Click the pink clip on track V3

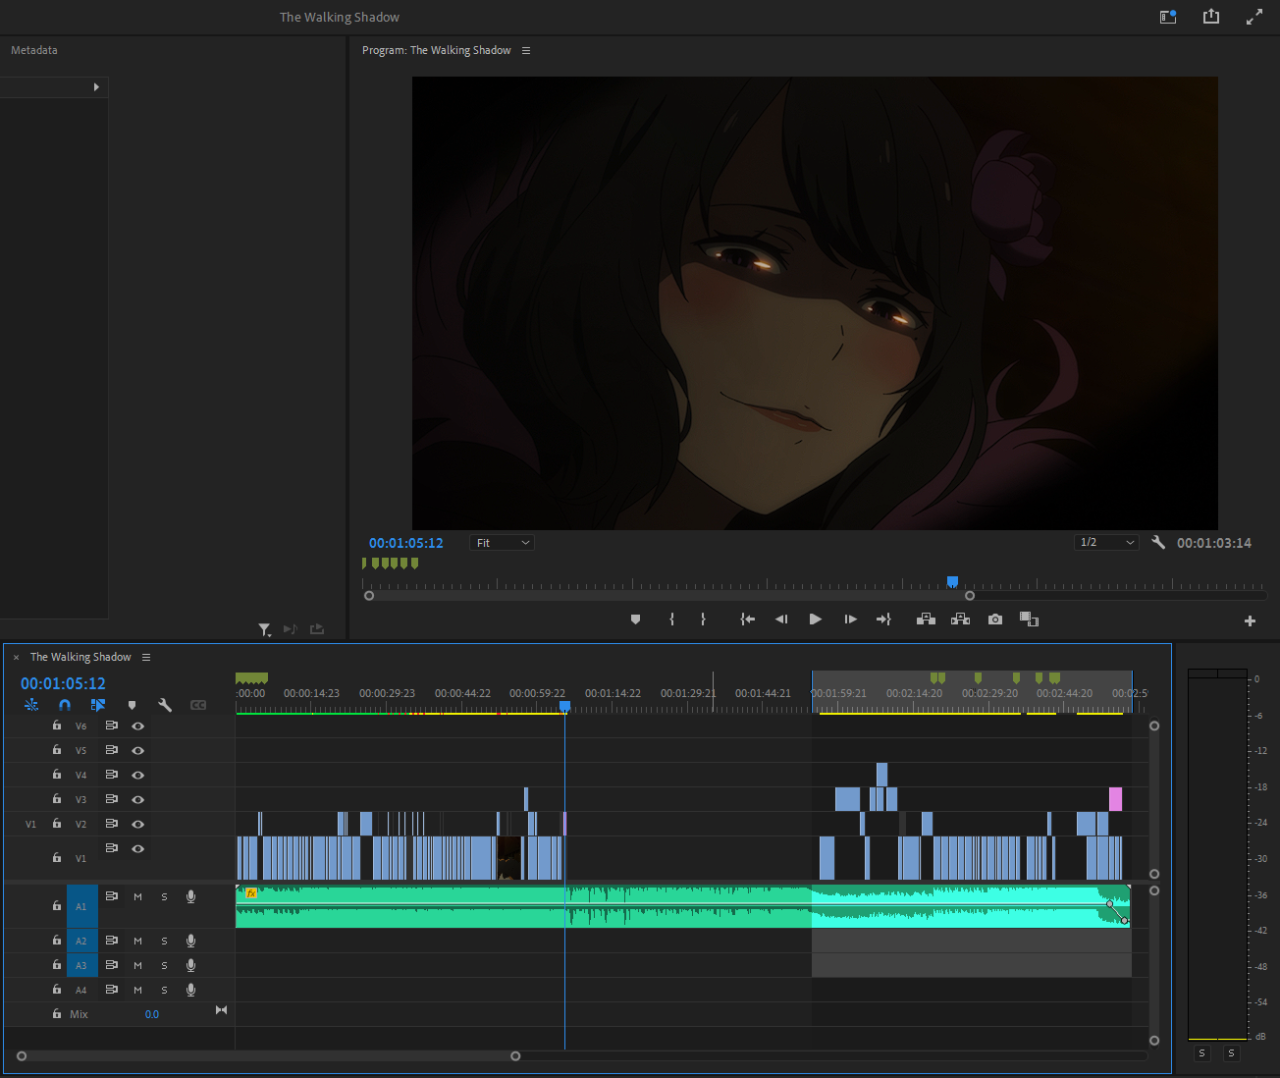[x=1115, y=799]
